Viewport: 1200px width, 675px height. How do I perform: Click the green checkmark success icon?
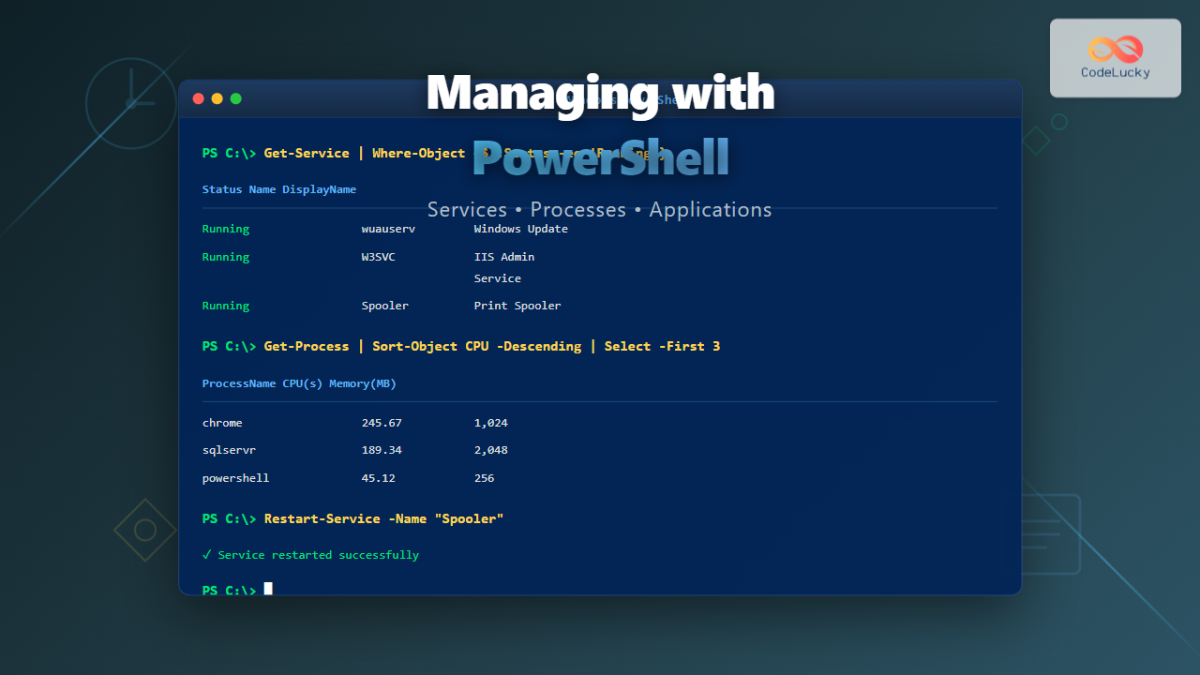point(207,554)
